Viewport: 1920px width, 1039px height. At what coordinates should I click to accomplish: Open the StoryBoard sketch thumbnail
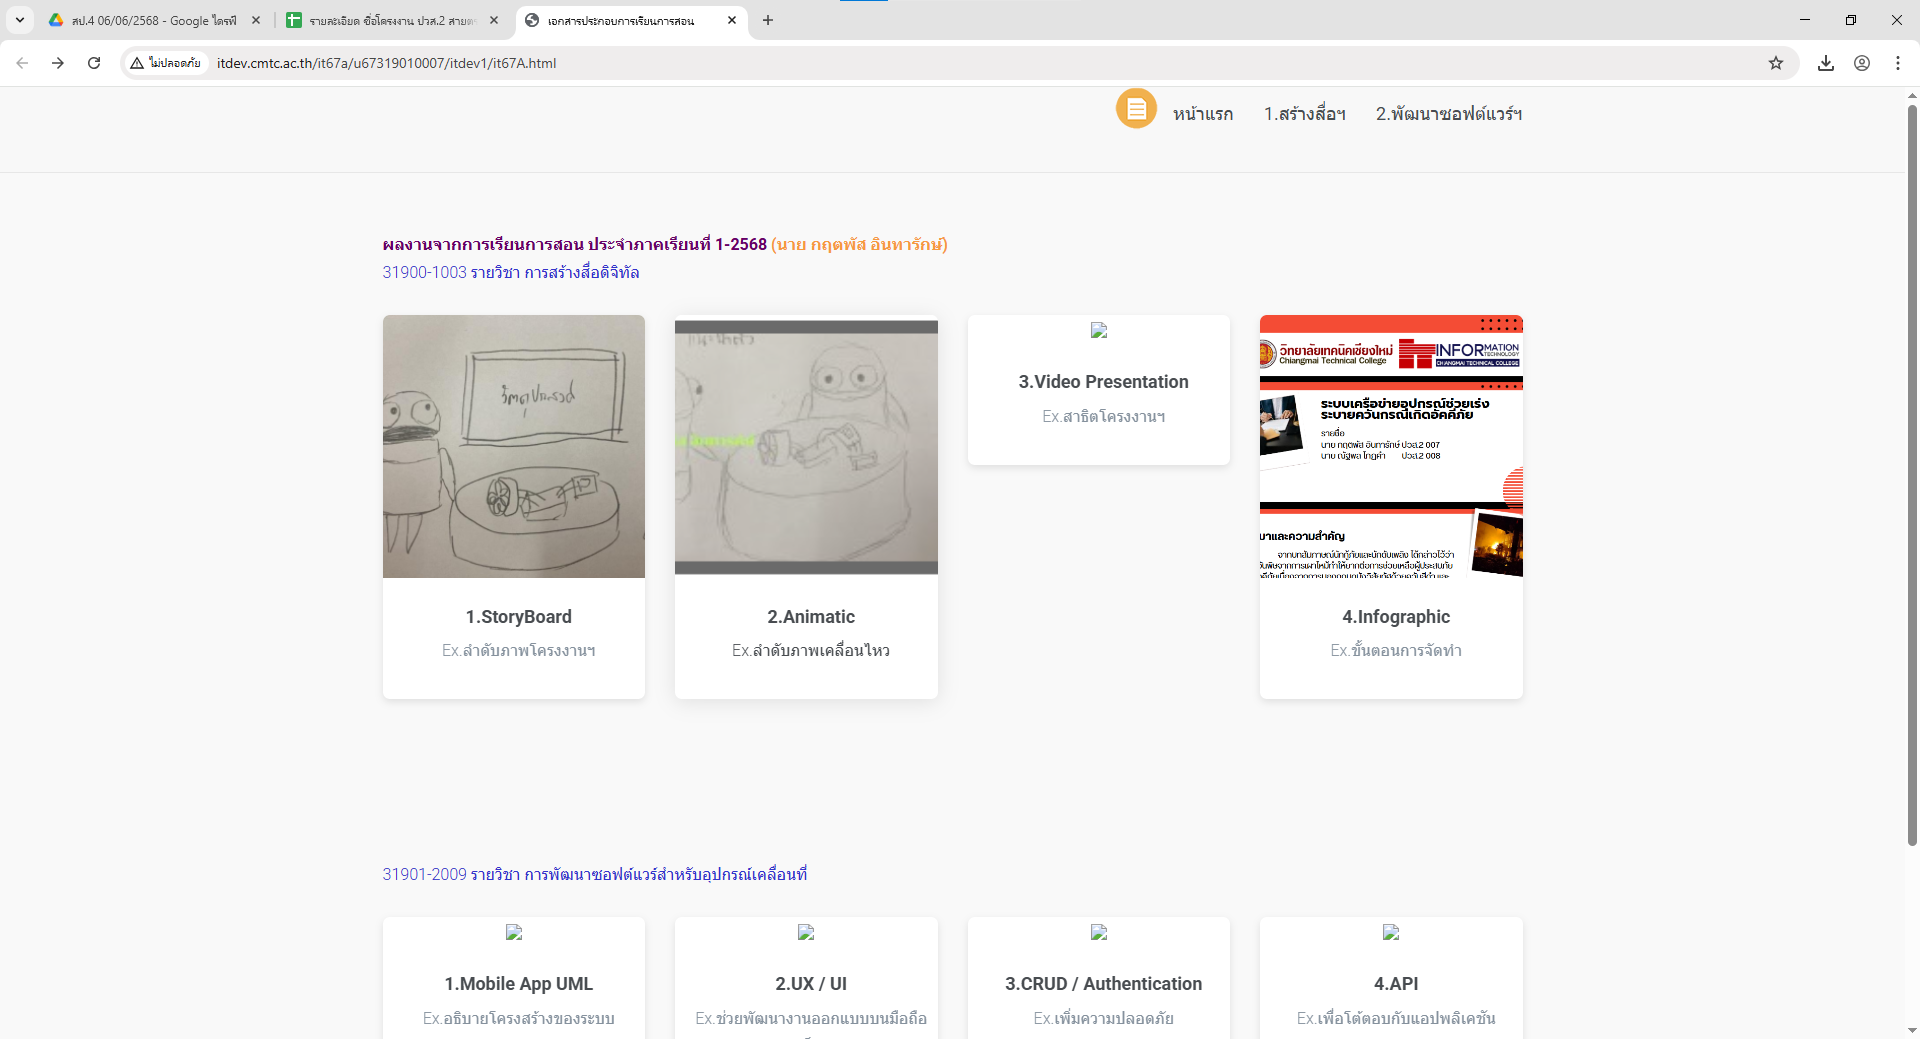(514, 446)
